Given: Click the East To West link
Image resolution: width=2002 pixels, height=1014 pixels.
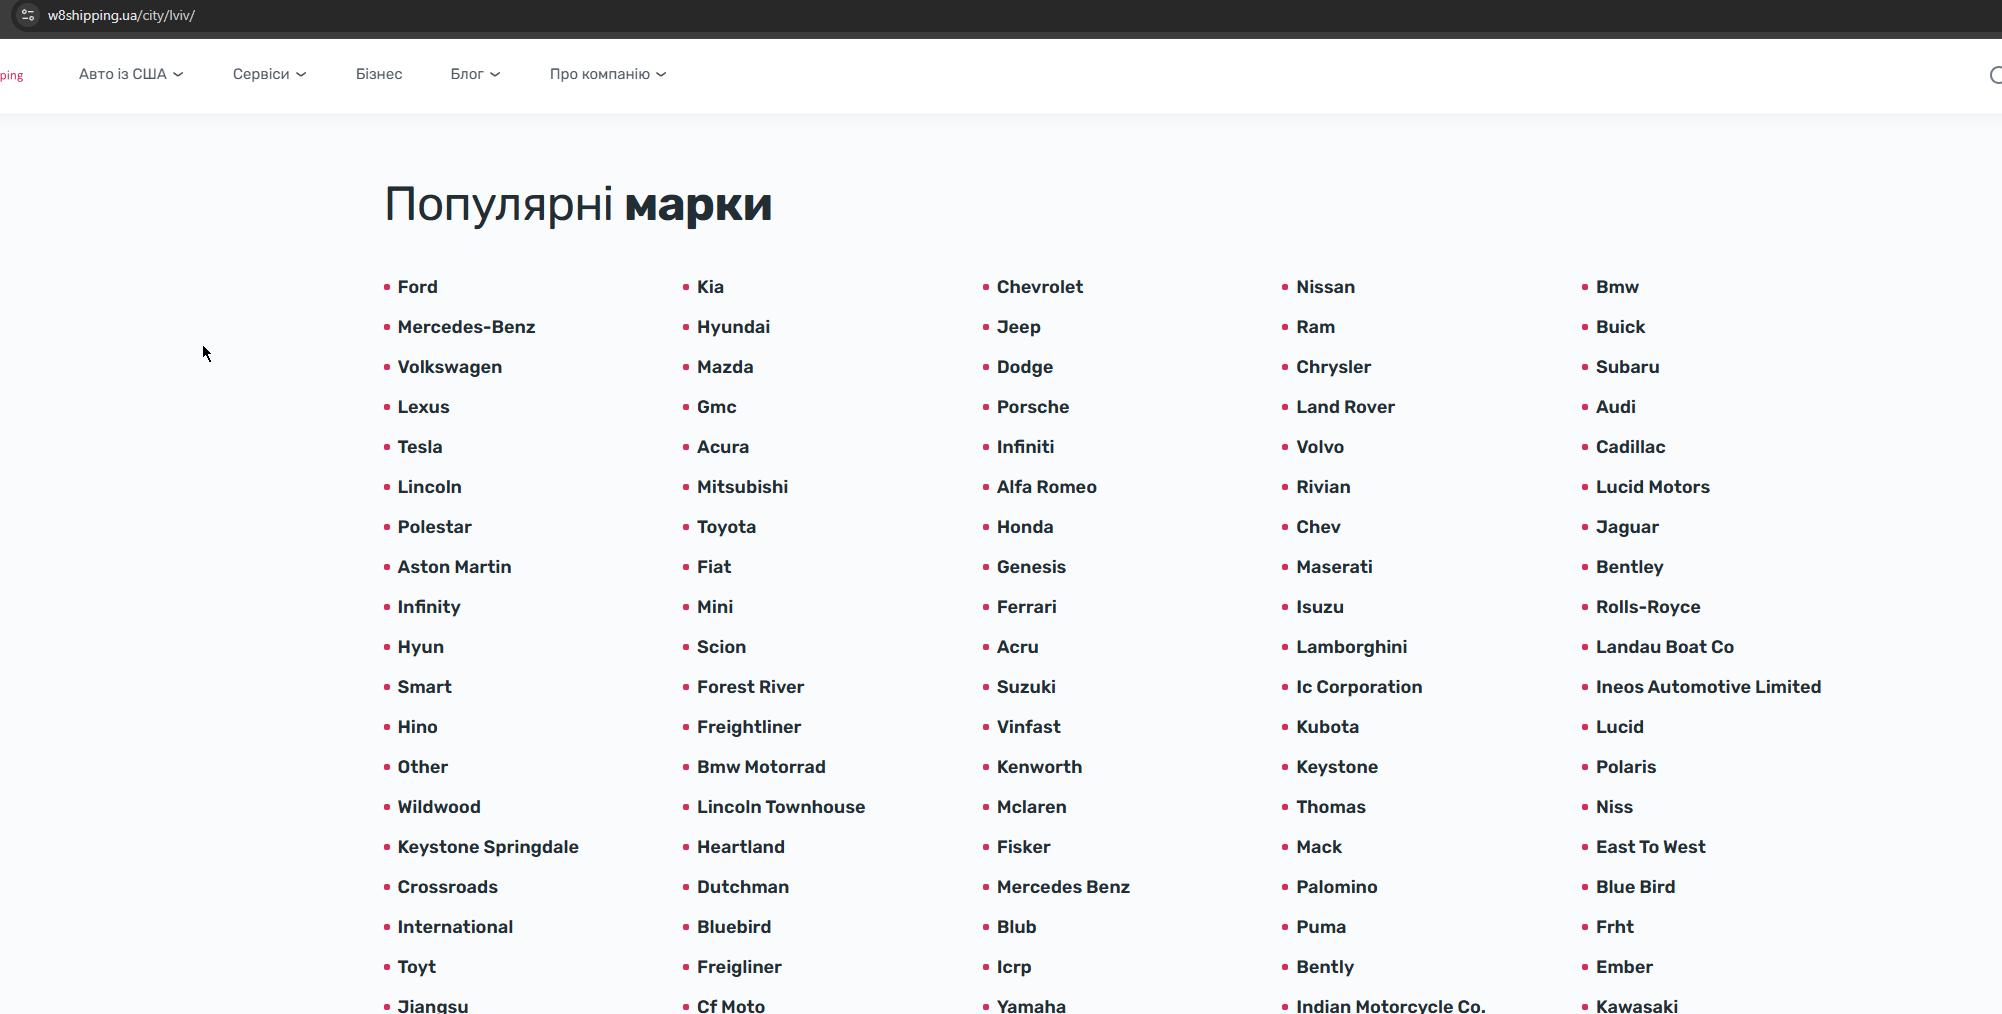Looking at the screenshot, I should point(1651,847).
